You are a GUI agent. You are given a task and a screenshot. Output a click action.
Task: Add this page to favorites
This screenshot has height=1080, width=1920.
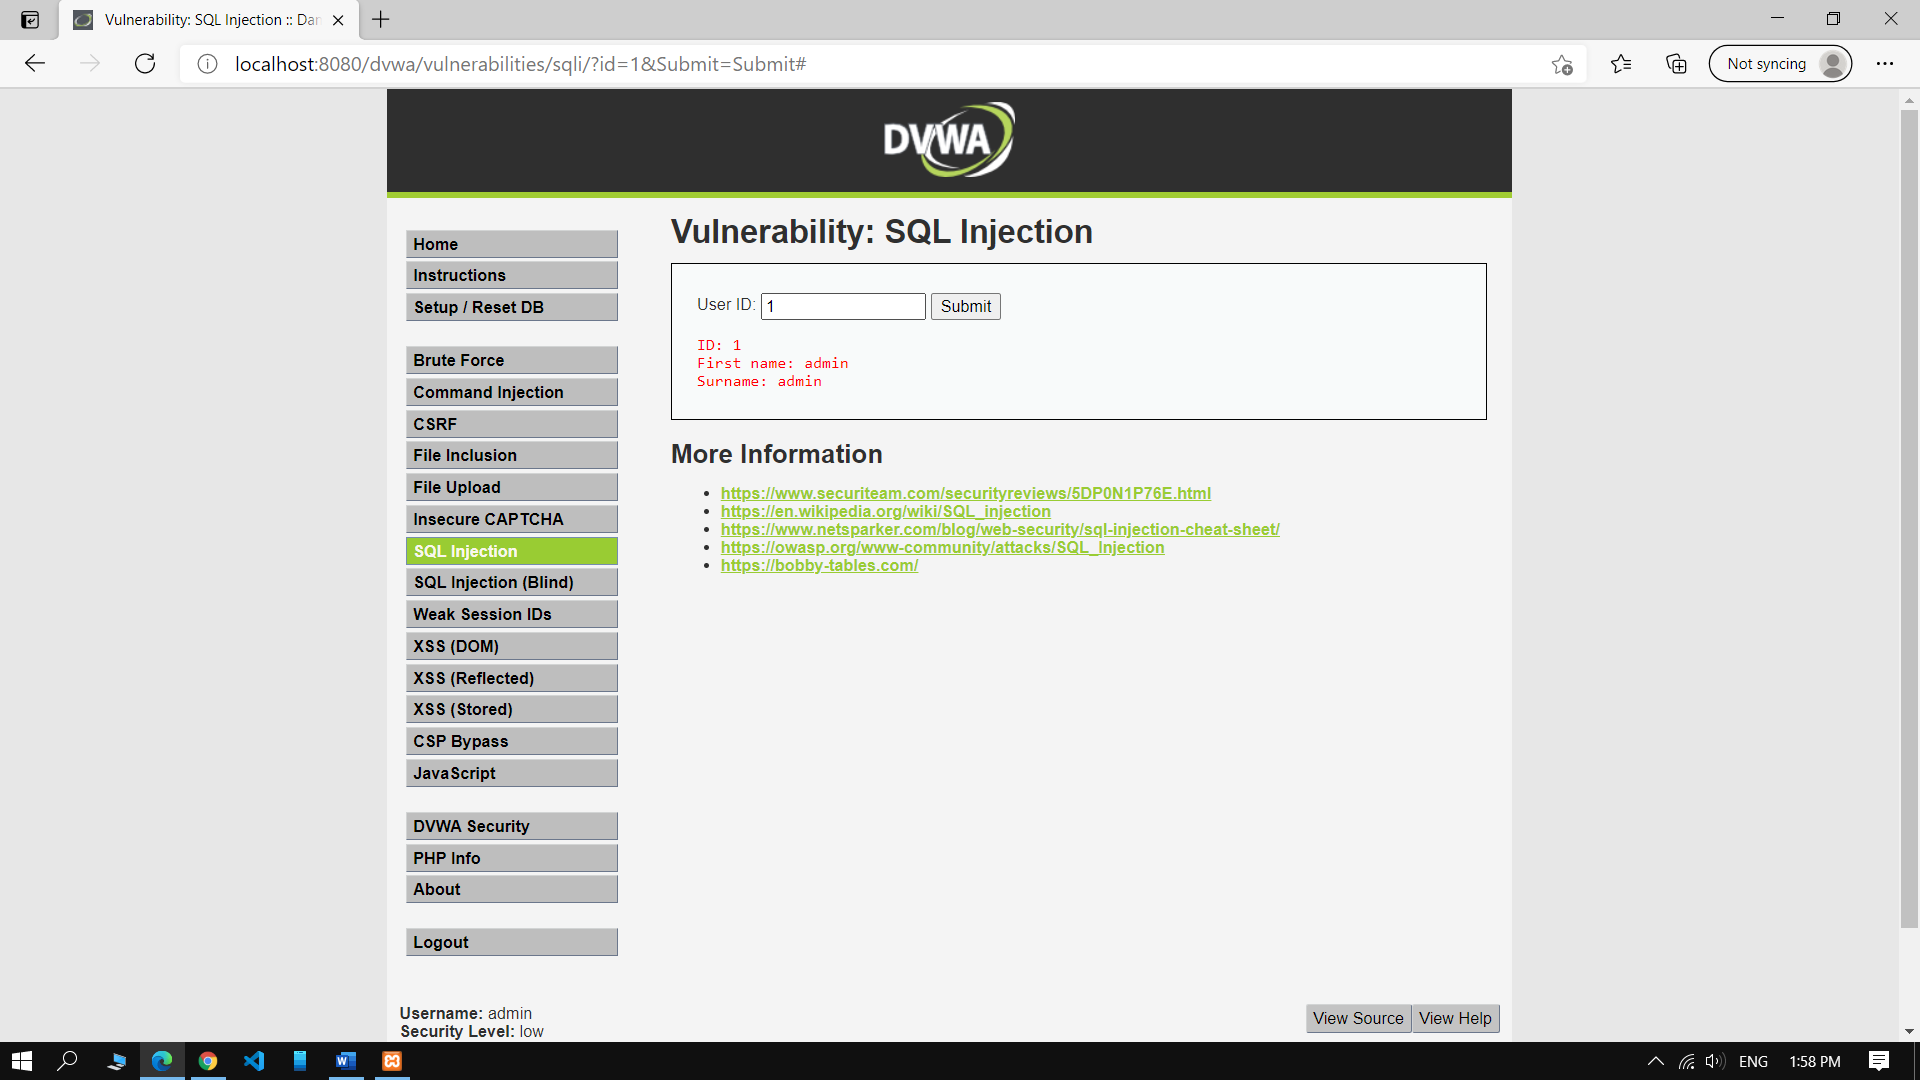(1562, 64)
